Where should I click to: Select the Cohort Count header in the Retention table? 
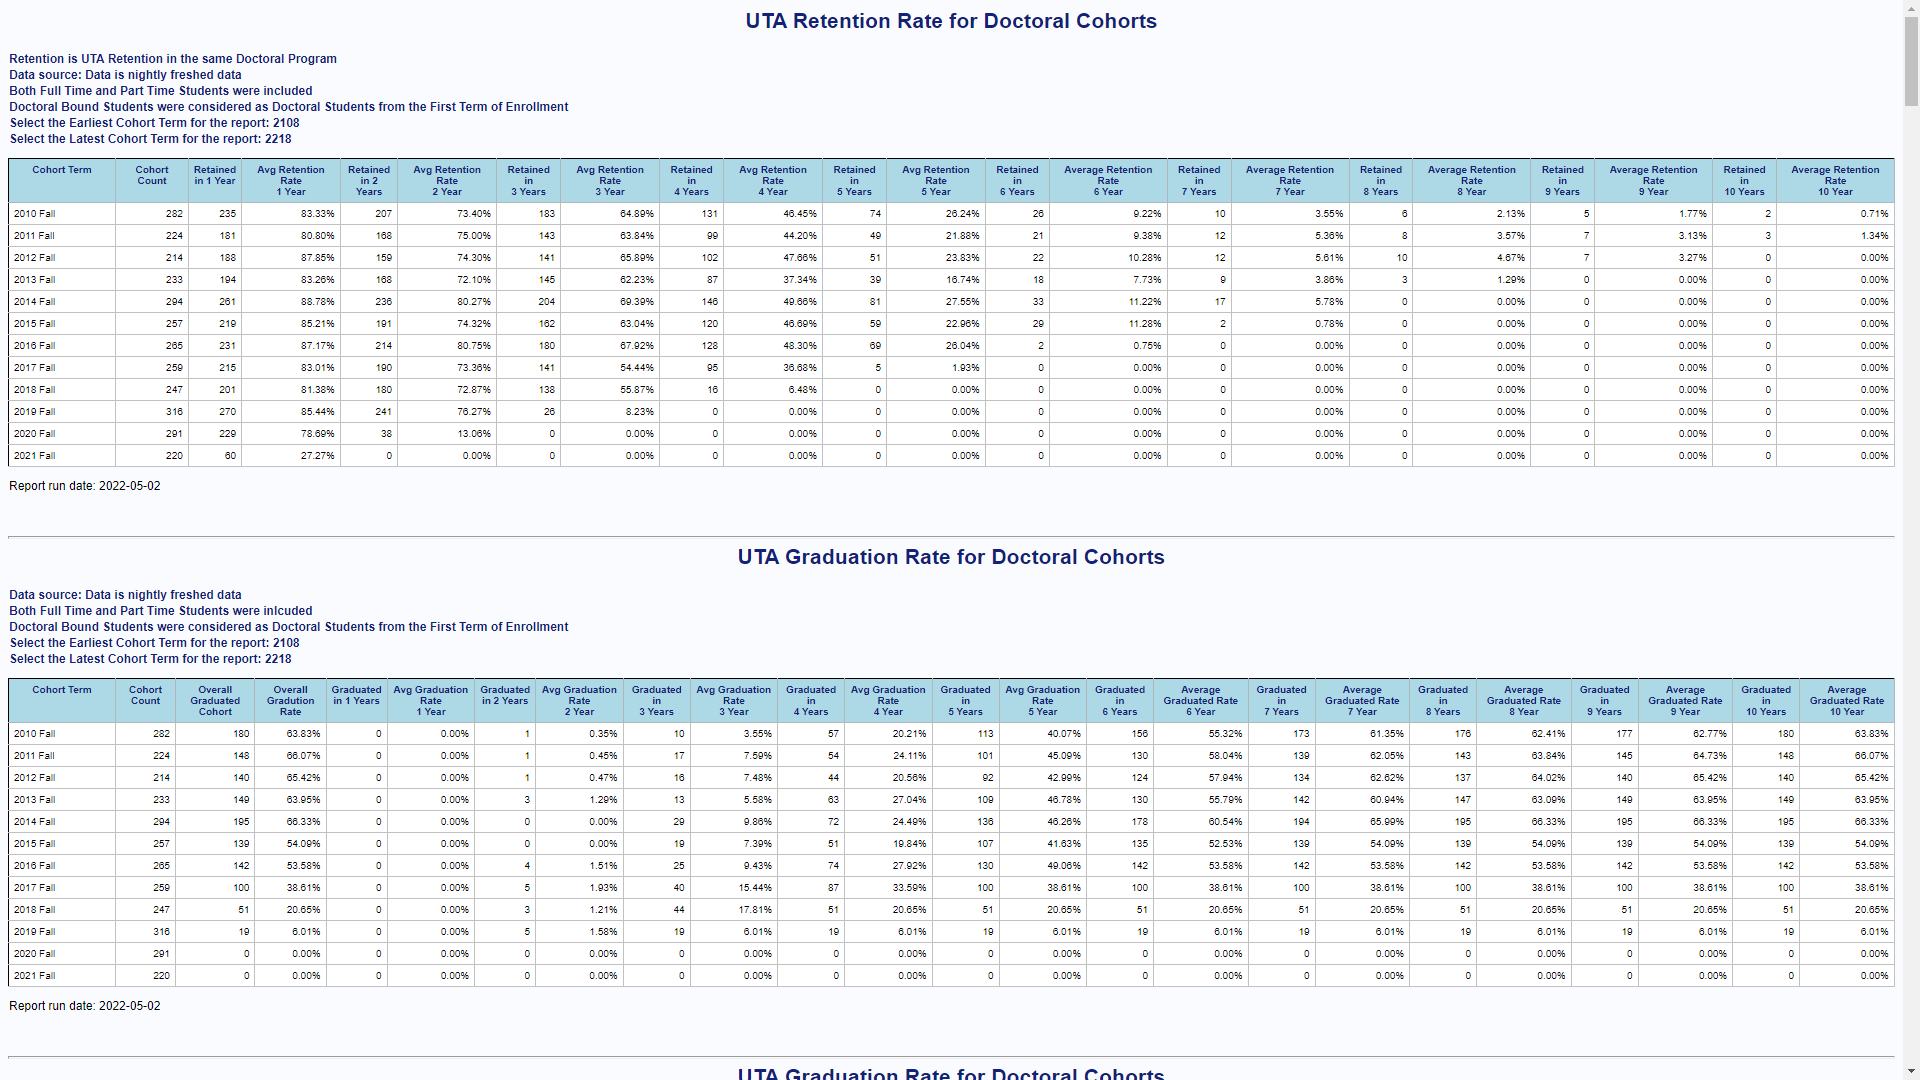(152, 176)
